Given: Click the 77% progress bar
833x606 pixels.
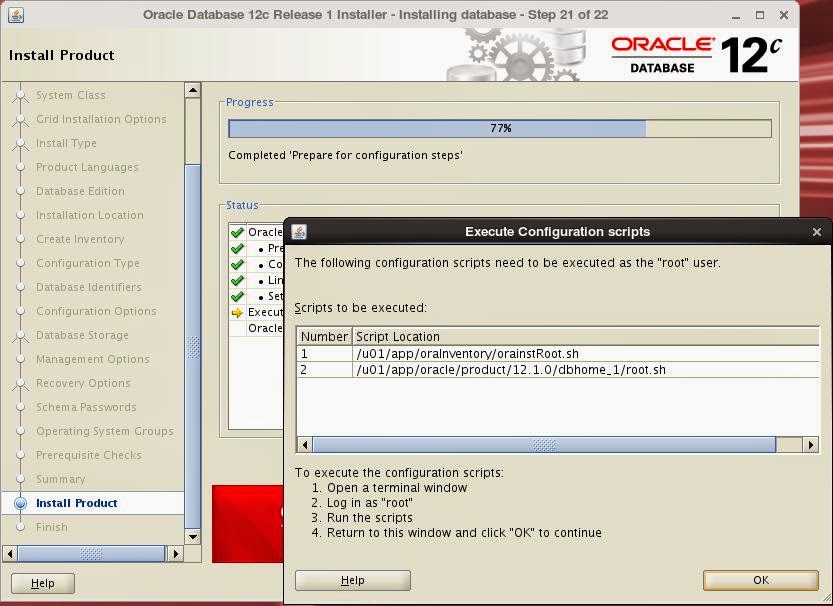Looking at the screenshot, I should click(x=500, y=129).
